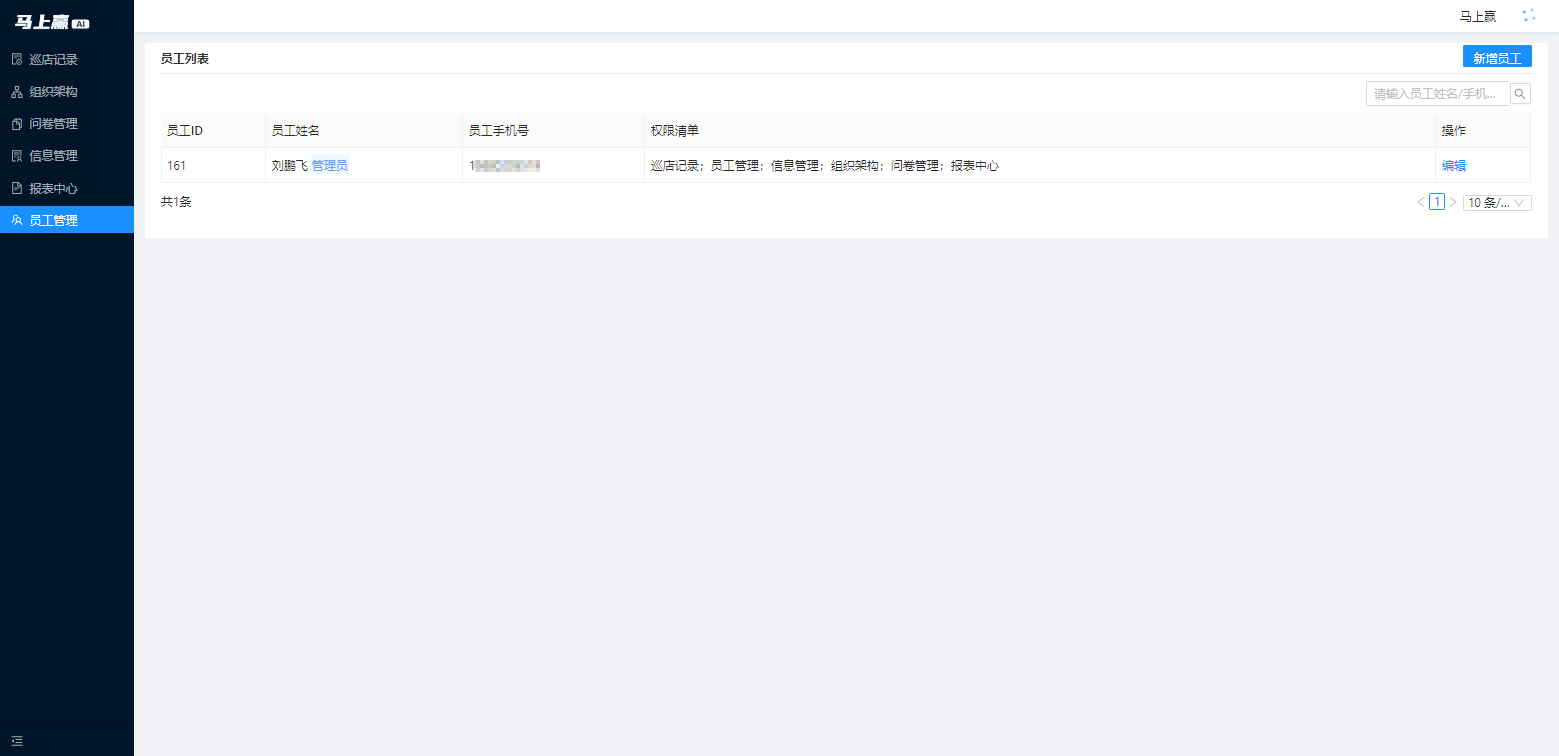Click the employee name 刘鹏飞

pyautogui.click(x=290, y=166)
